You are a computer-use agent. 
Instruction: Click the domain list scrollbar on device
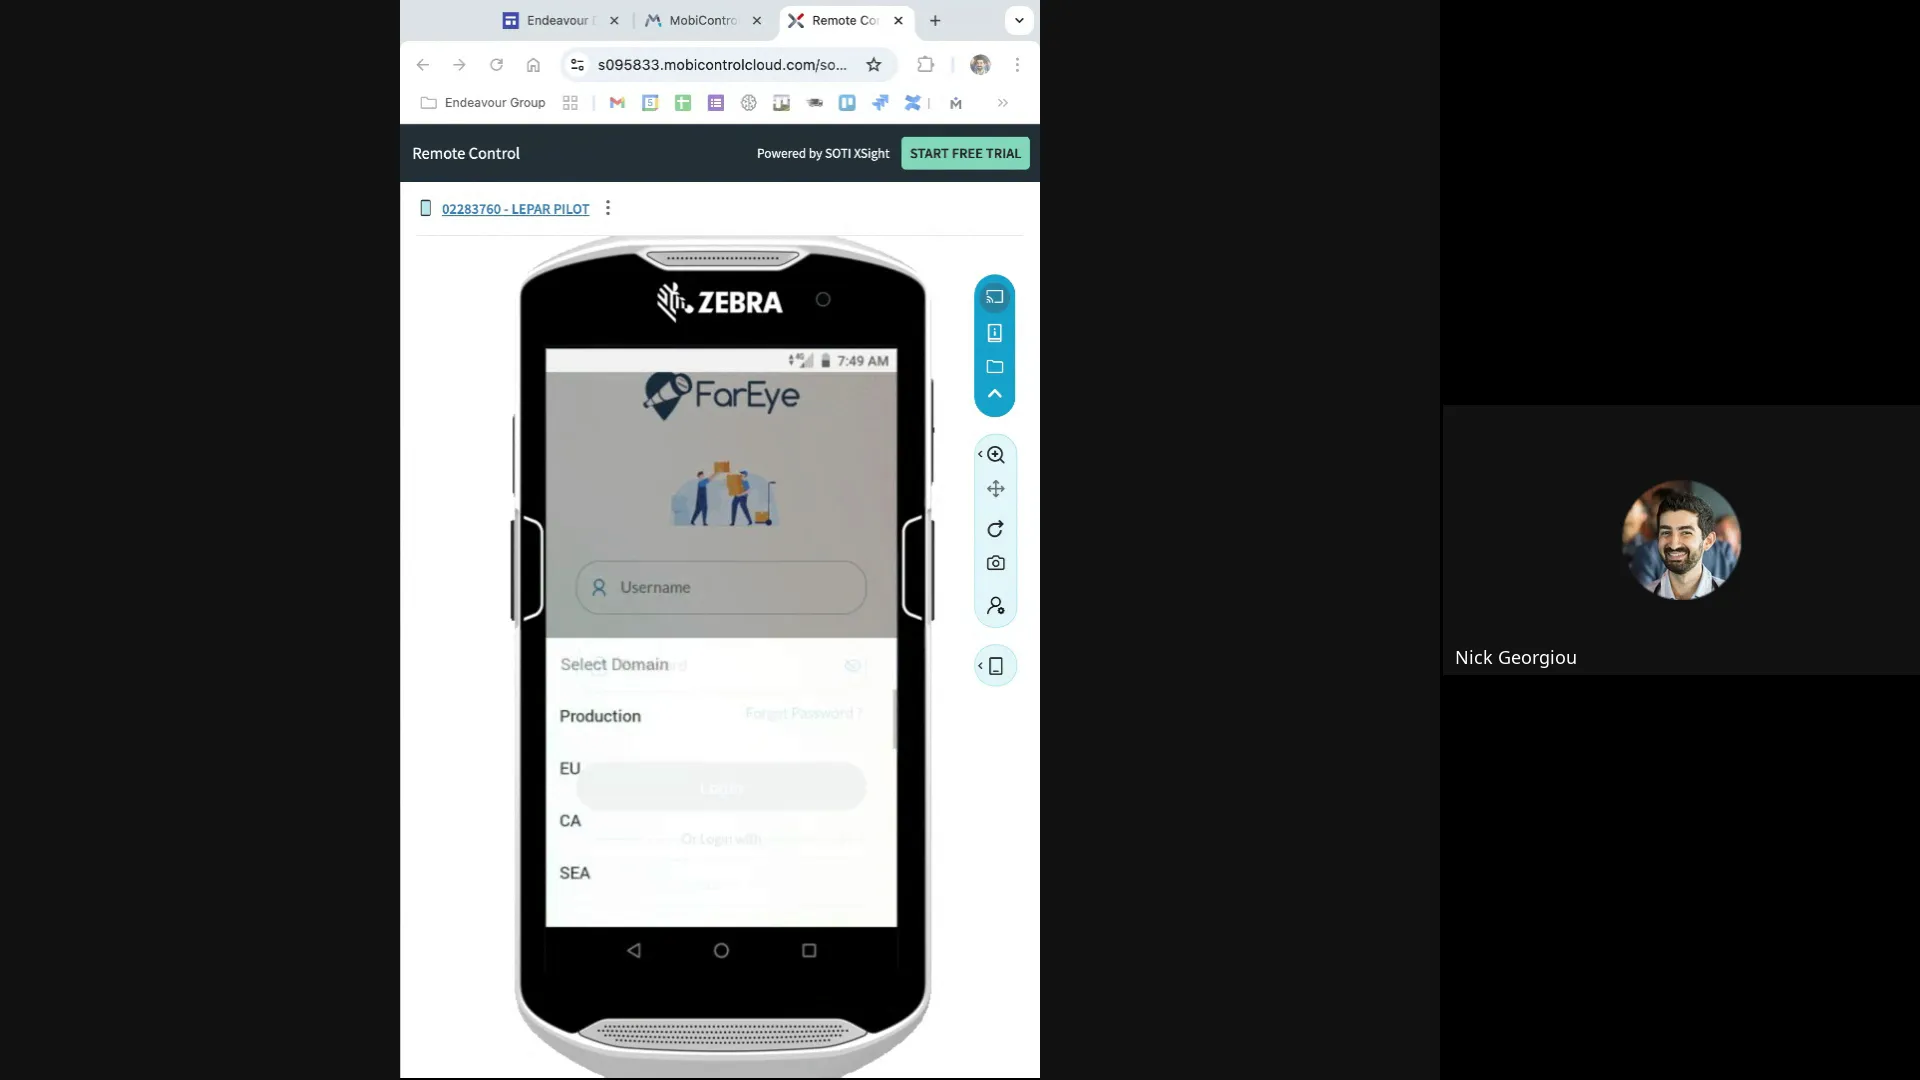click(894, 718)
